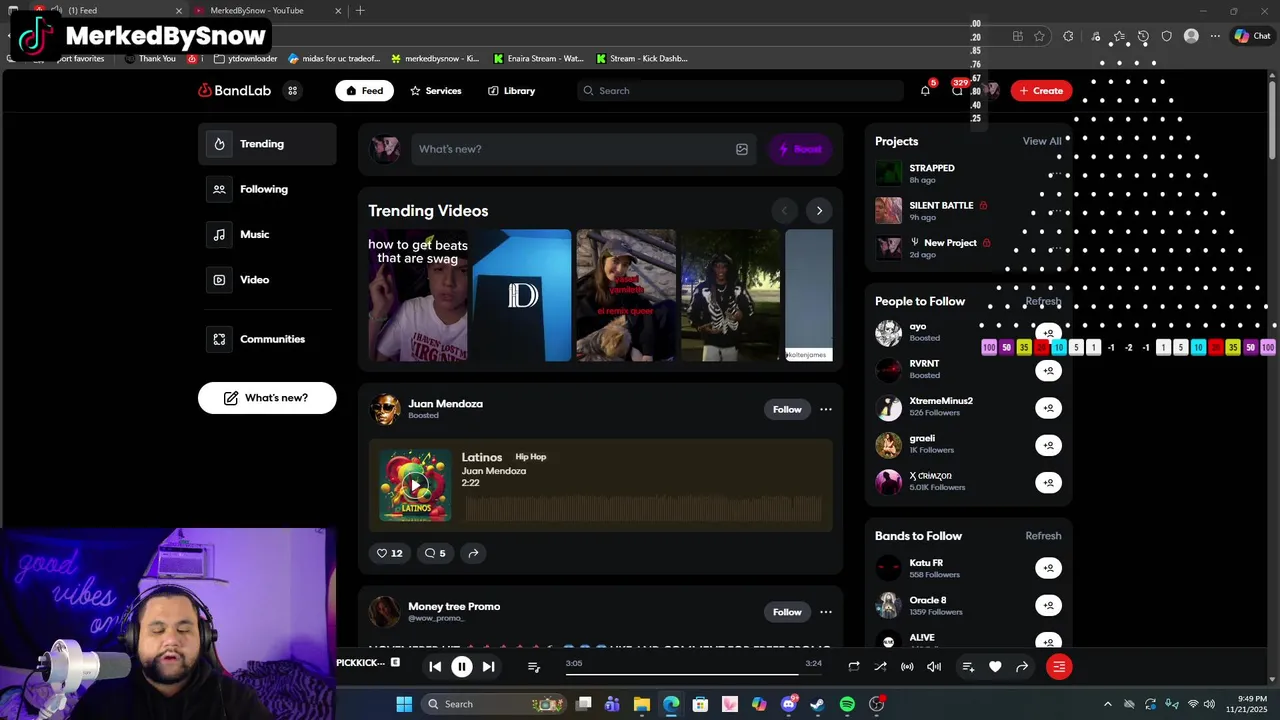Open the SILENT BATTLE project
The image size is (1280, 720).
click(941, 211)
